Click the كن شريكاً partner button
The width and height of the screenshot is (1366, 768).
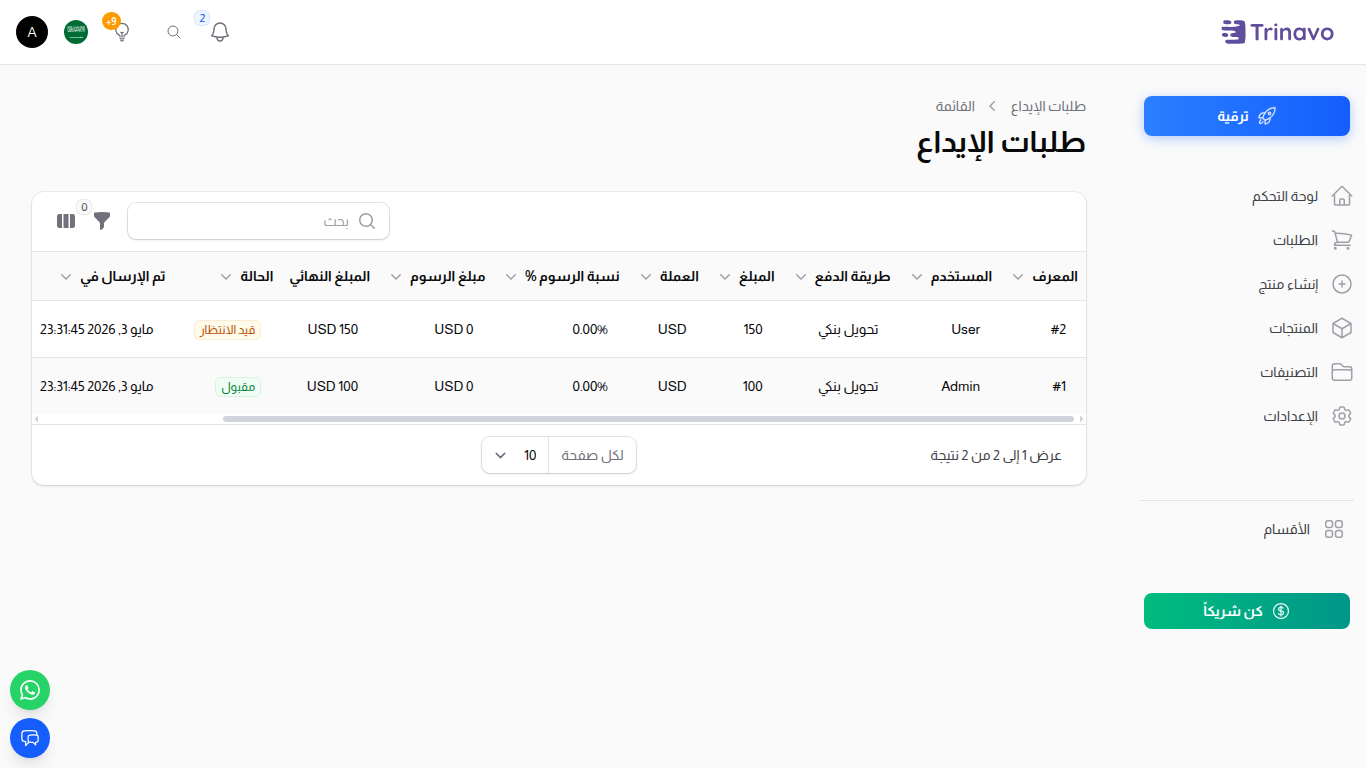[1247, 611]
